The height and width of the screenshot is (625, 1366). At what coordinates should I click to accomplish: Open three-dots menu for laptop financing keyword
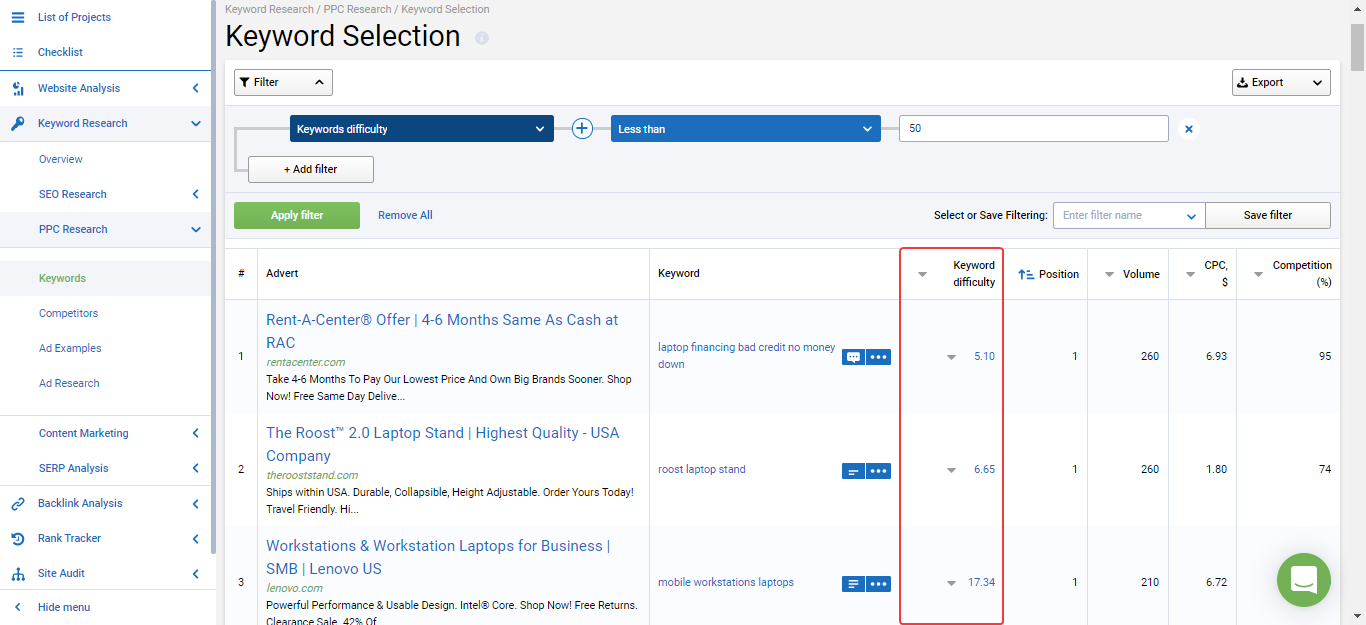878,356
